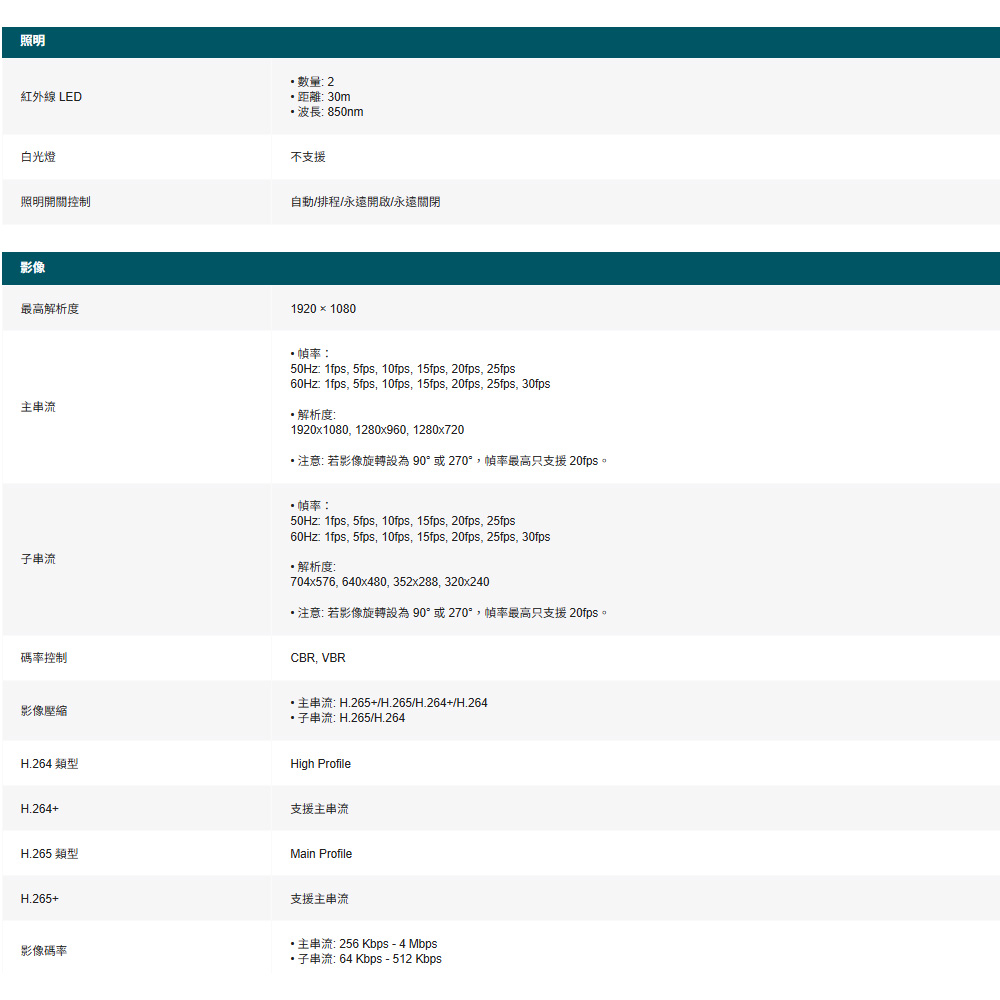Click the Main Profile value text

[321, 854]
